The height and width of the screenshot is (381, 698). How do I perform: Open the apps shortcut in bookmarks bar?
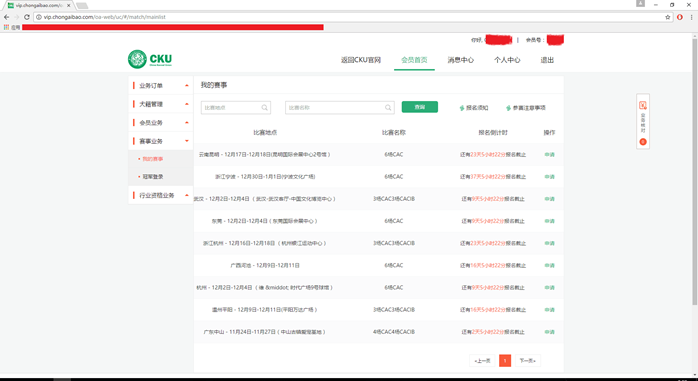pyautogui.click(x=12, y=27)
